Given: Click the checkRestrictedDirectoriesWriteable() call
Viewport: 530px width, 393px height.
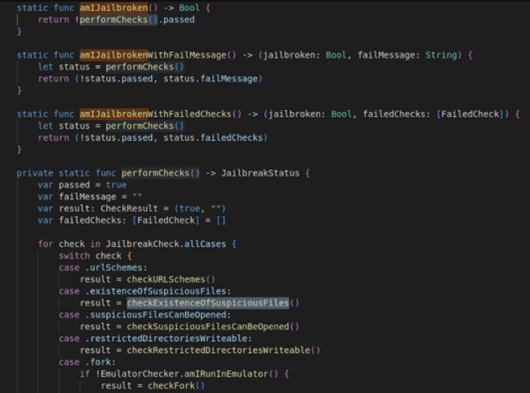Looking at the screenshot, I should point(223,350).
